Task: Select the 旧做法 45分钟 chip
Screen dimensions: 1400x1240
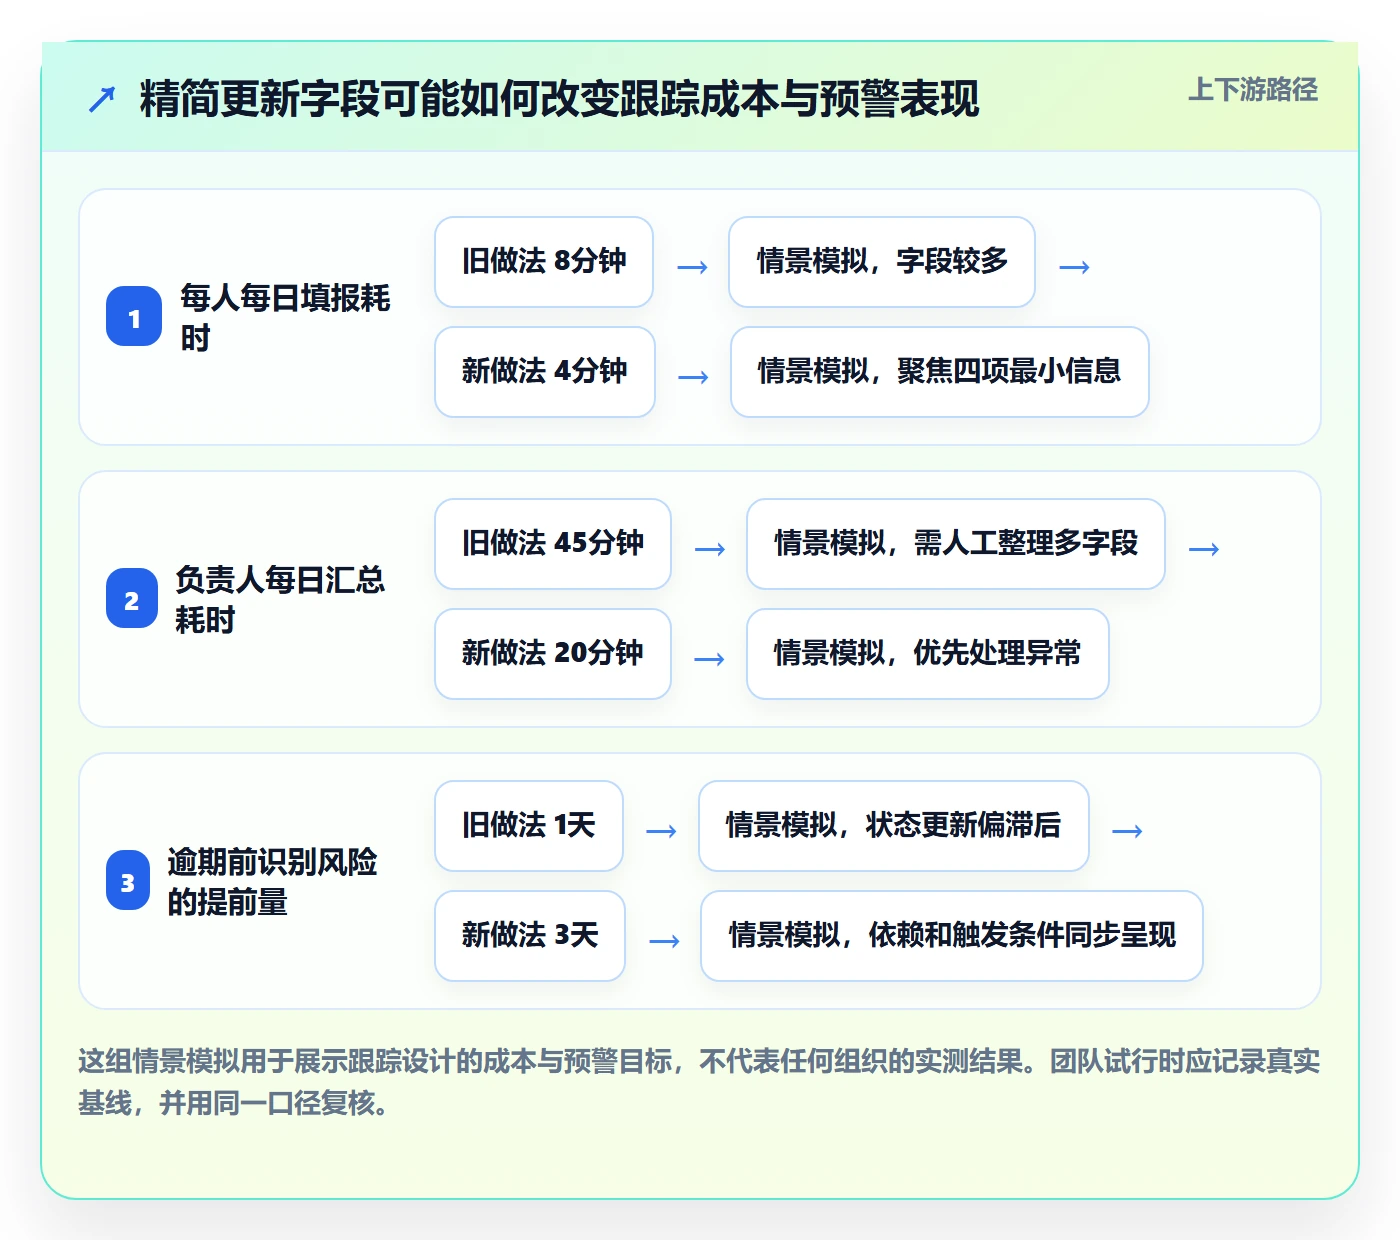Action: click(553, 544)
